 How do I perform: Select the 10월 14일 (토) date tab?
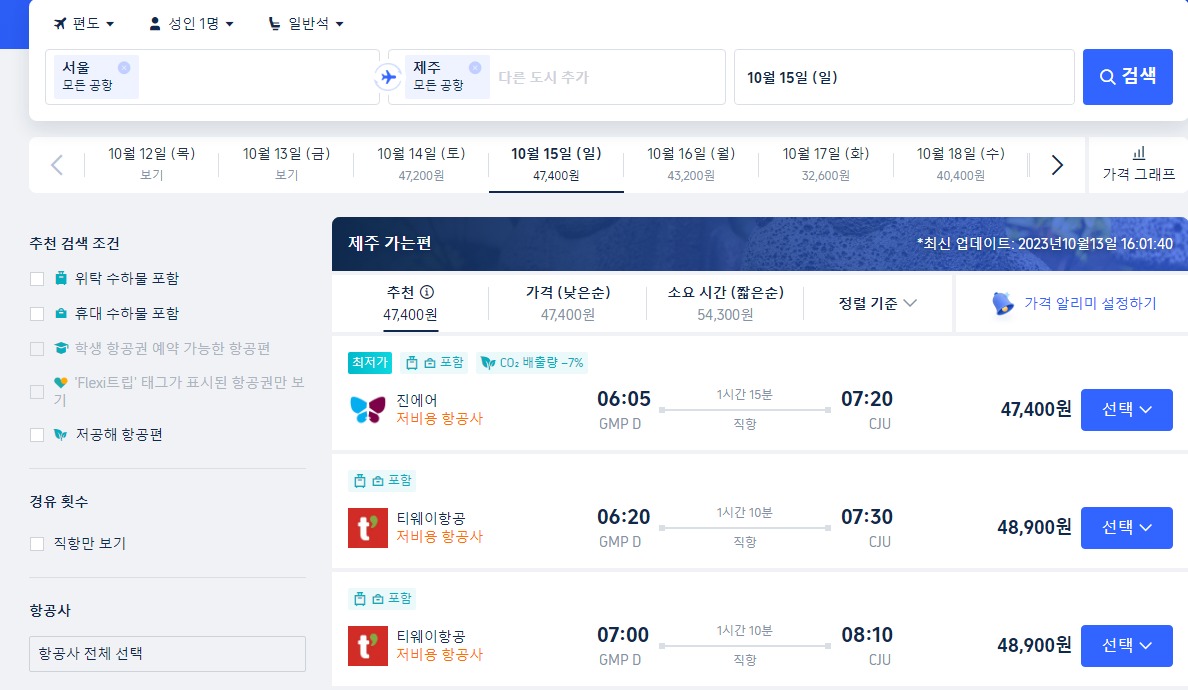[x=421, y=164]
